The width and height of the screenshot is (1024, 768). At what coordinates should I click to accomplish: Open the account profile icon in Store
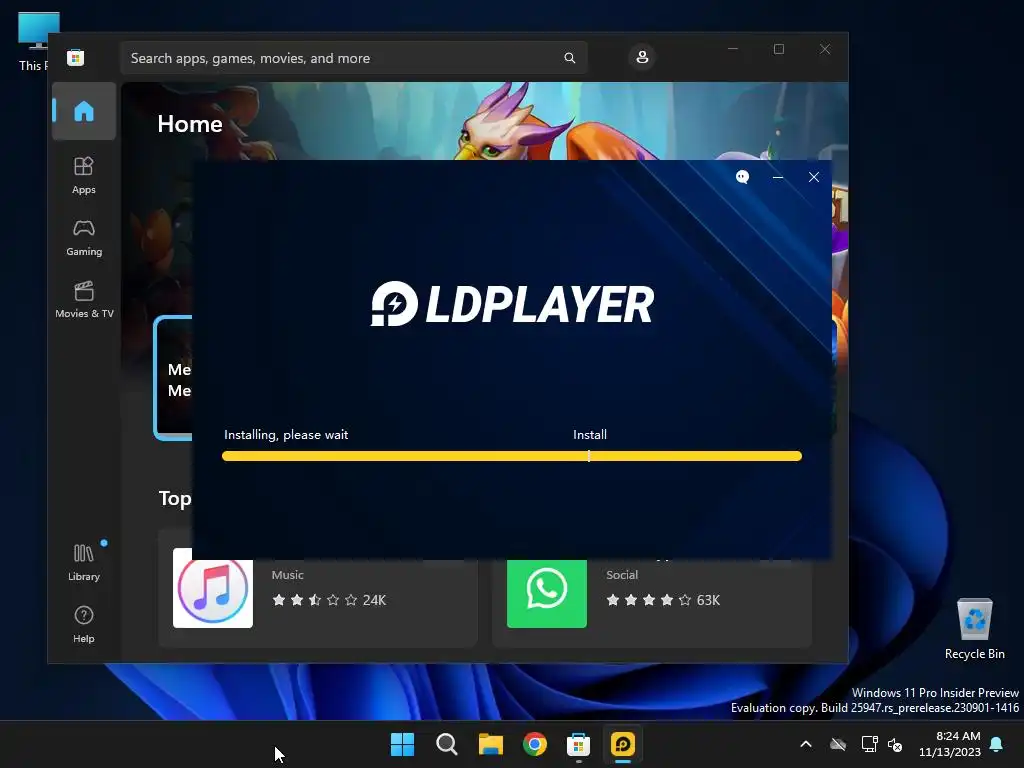point(642,57)
